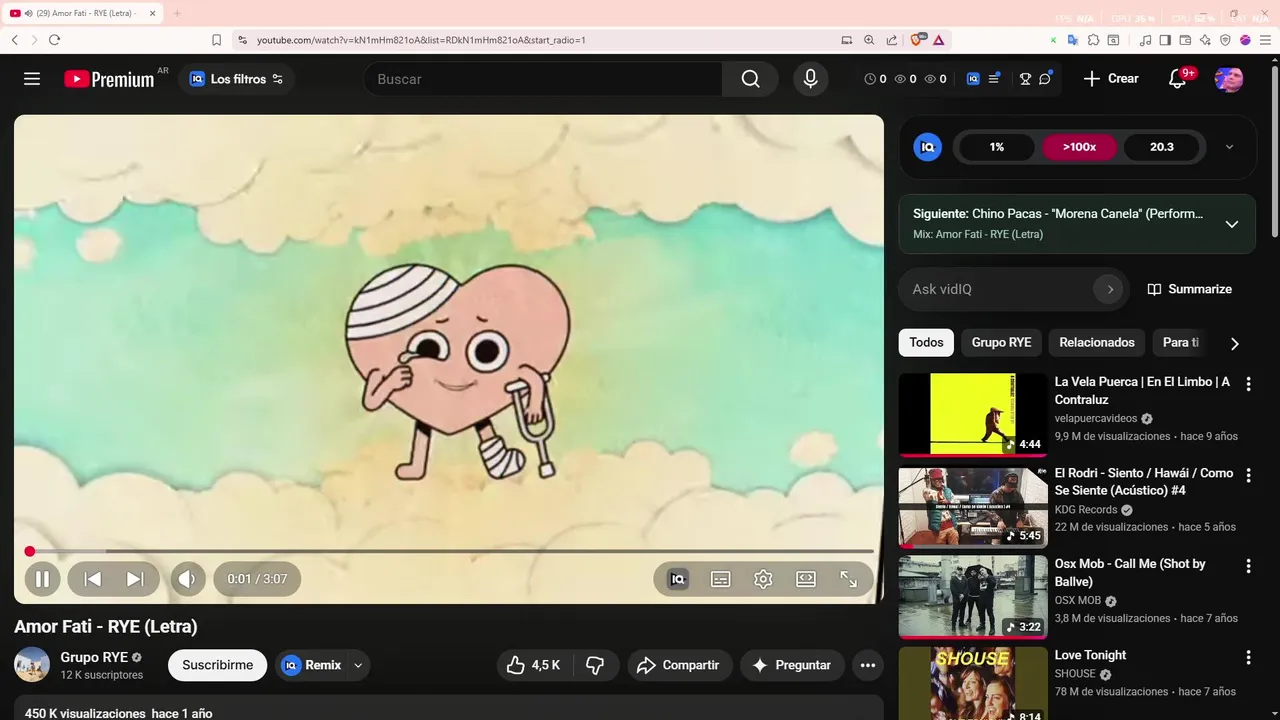Screen dimensions: 1280x720
Task: Switch to theater mode
Action: click(x=806, y=579)
